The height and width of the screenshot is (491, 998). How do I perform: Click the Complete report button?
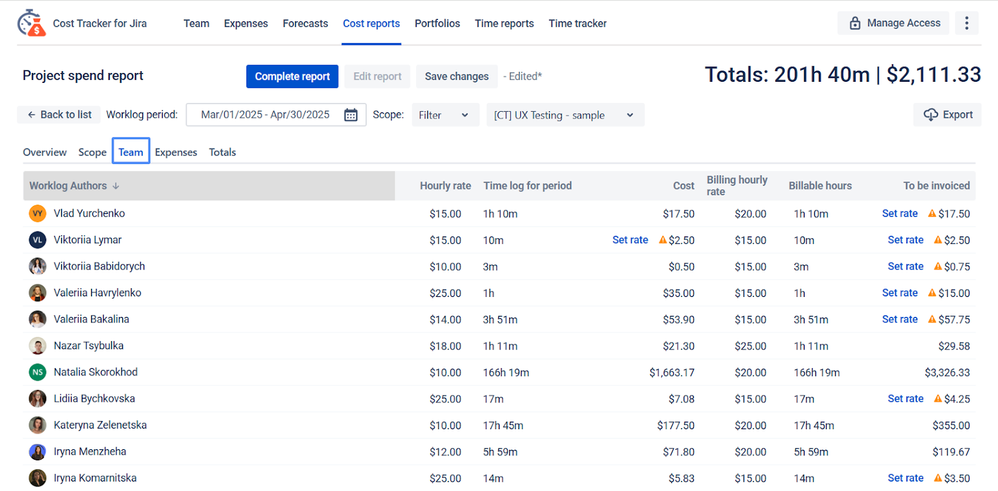tap(292, 76)
